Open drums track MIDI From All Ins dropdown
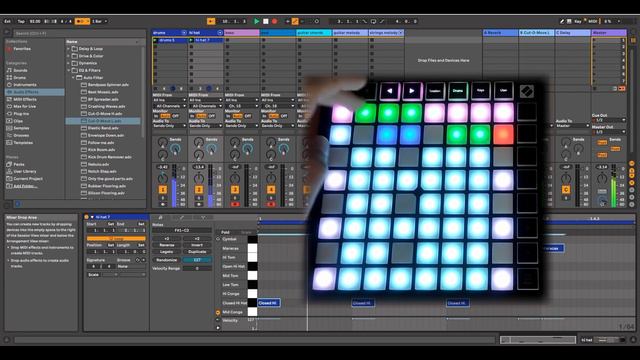 pyautogui.click(x=169, y=100)
